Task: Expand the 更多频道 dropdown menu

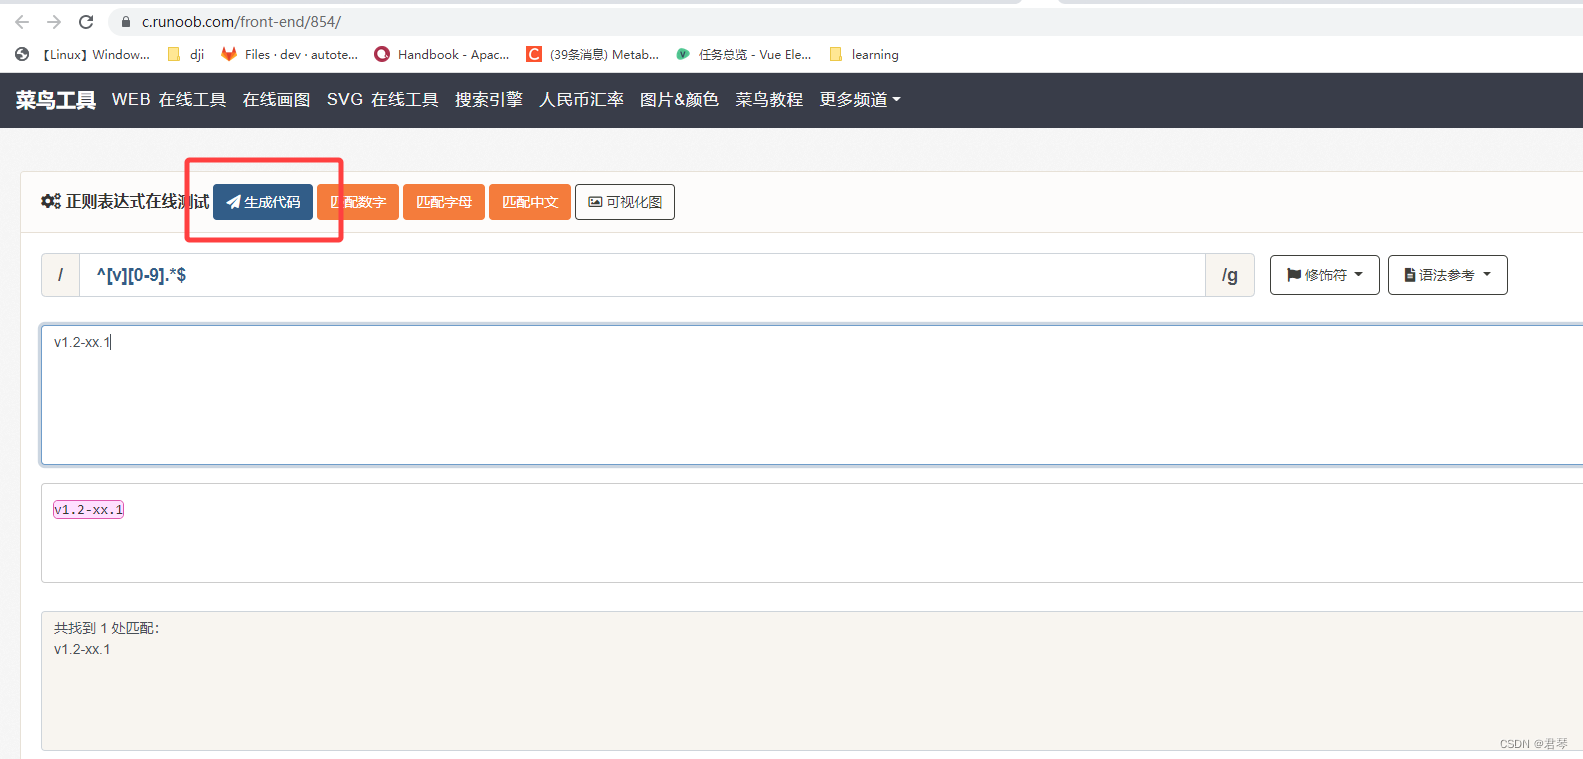Action: click(x=860, y=100)
